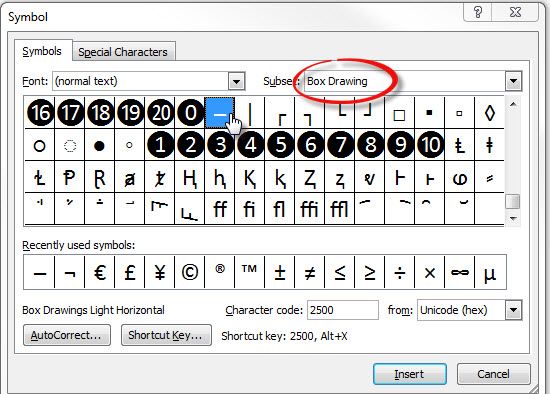550x394 pixels.
Task: Click the help question mark button
Action: (478, 12)
